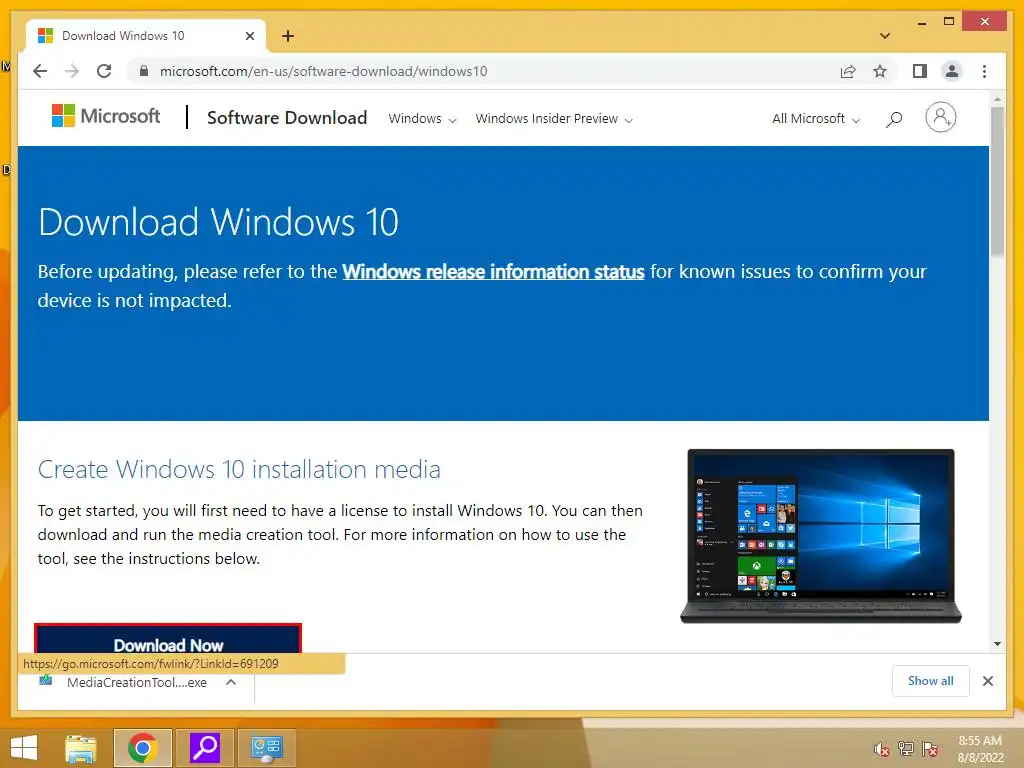Open the Chrome side panel
The width and height of the screenshot is (1024, 768).
tap(920, 71)
